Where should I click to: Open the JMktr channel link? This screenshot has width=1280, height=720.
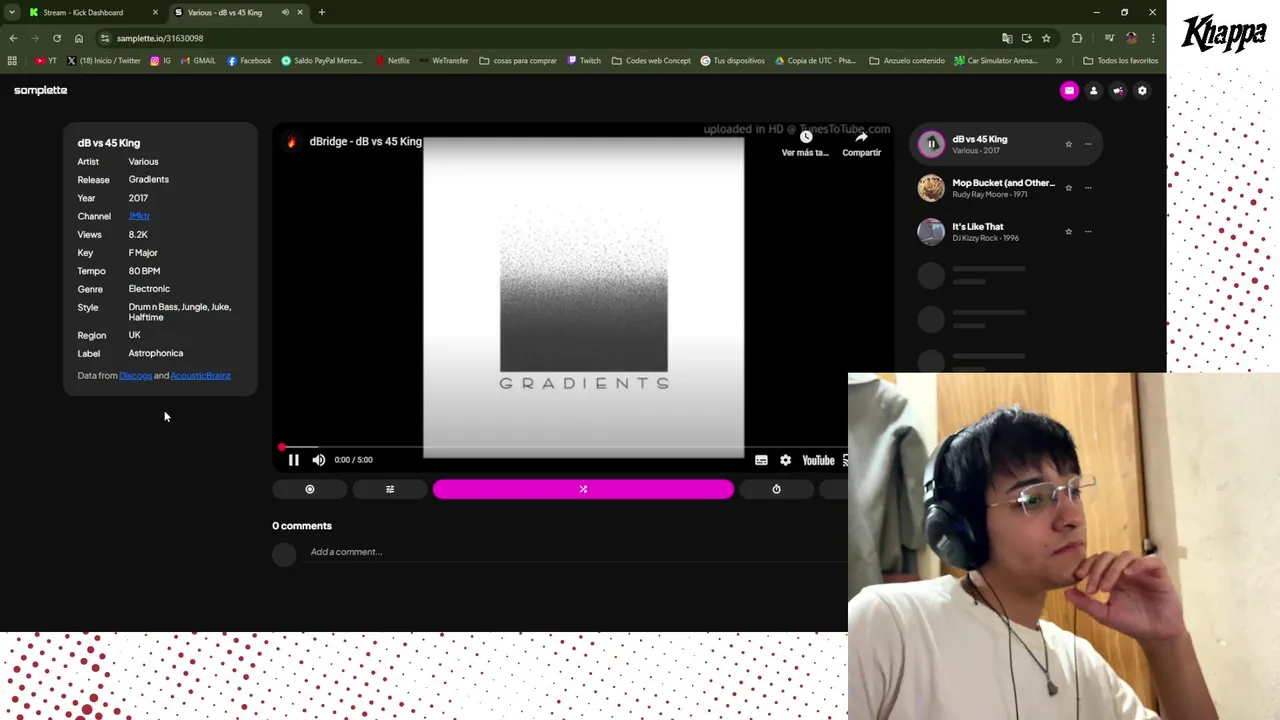pos(139,216)
